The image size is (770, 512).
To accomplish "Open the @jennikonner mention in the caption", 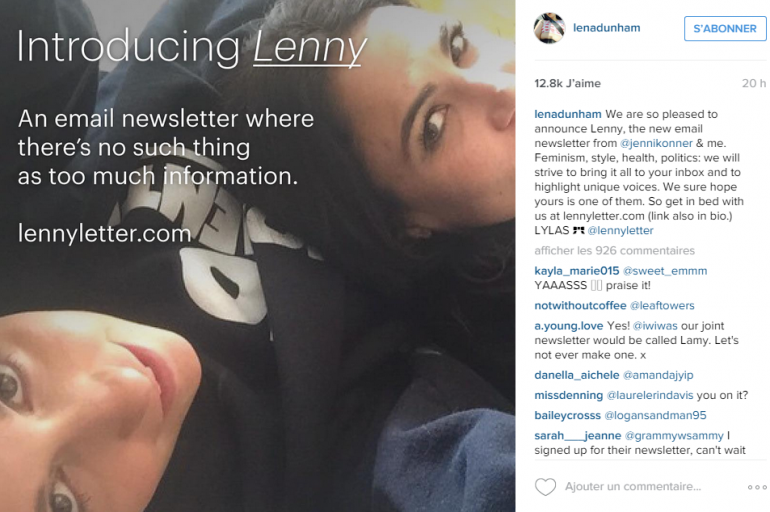I will [x=656, y=143].
